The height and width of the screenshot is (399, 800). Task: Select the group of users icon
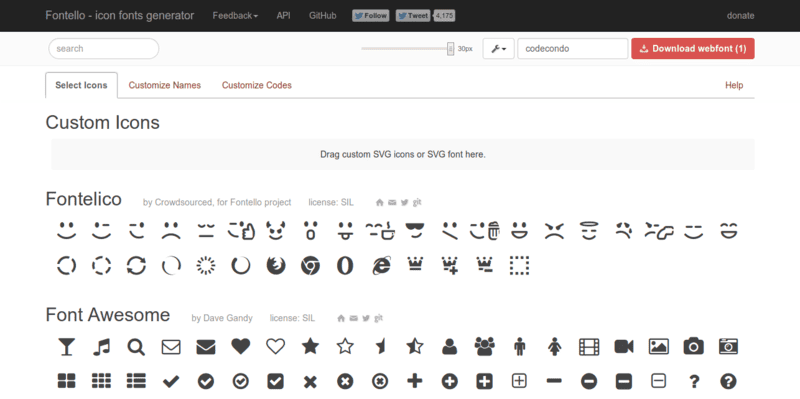(x=484, y=347)
